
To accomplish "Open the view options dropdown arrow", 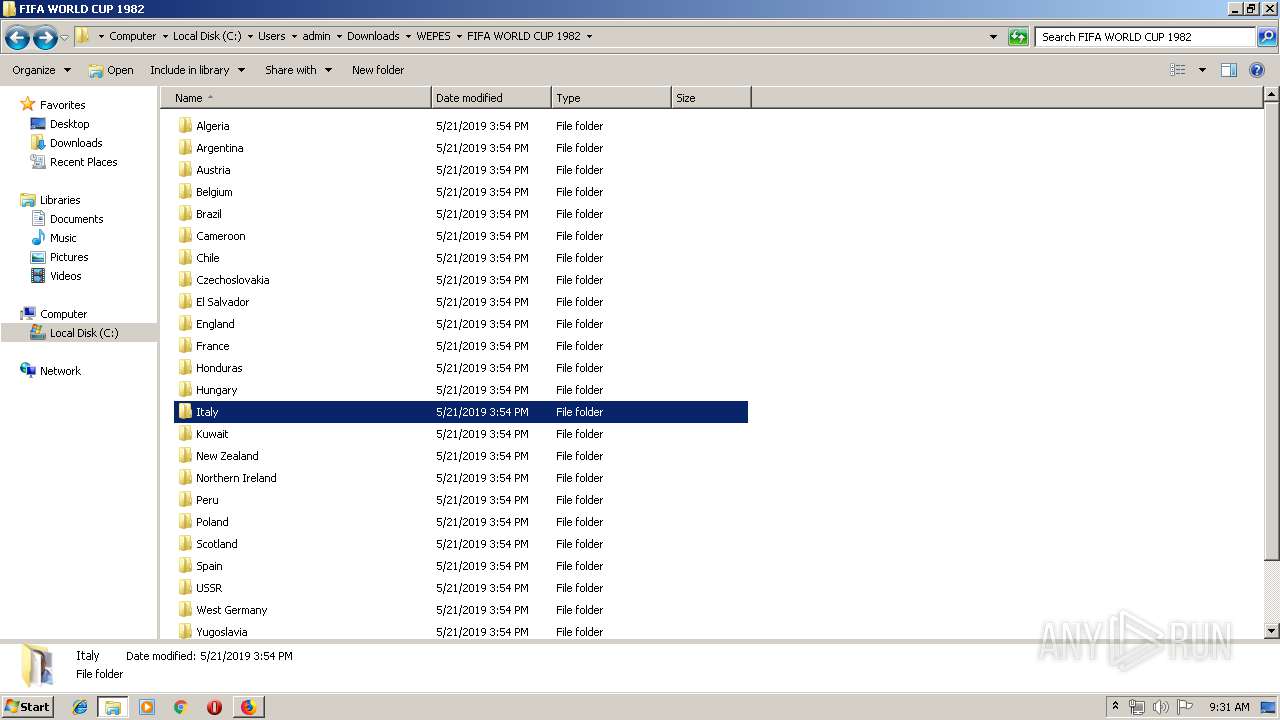I will 1202,70.
